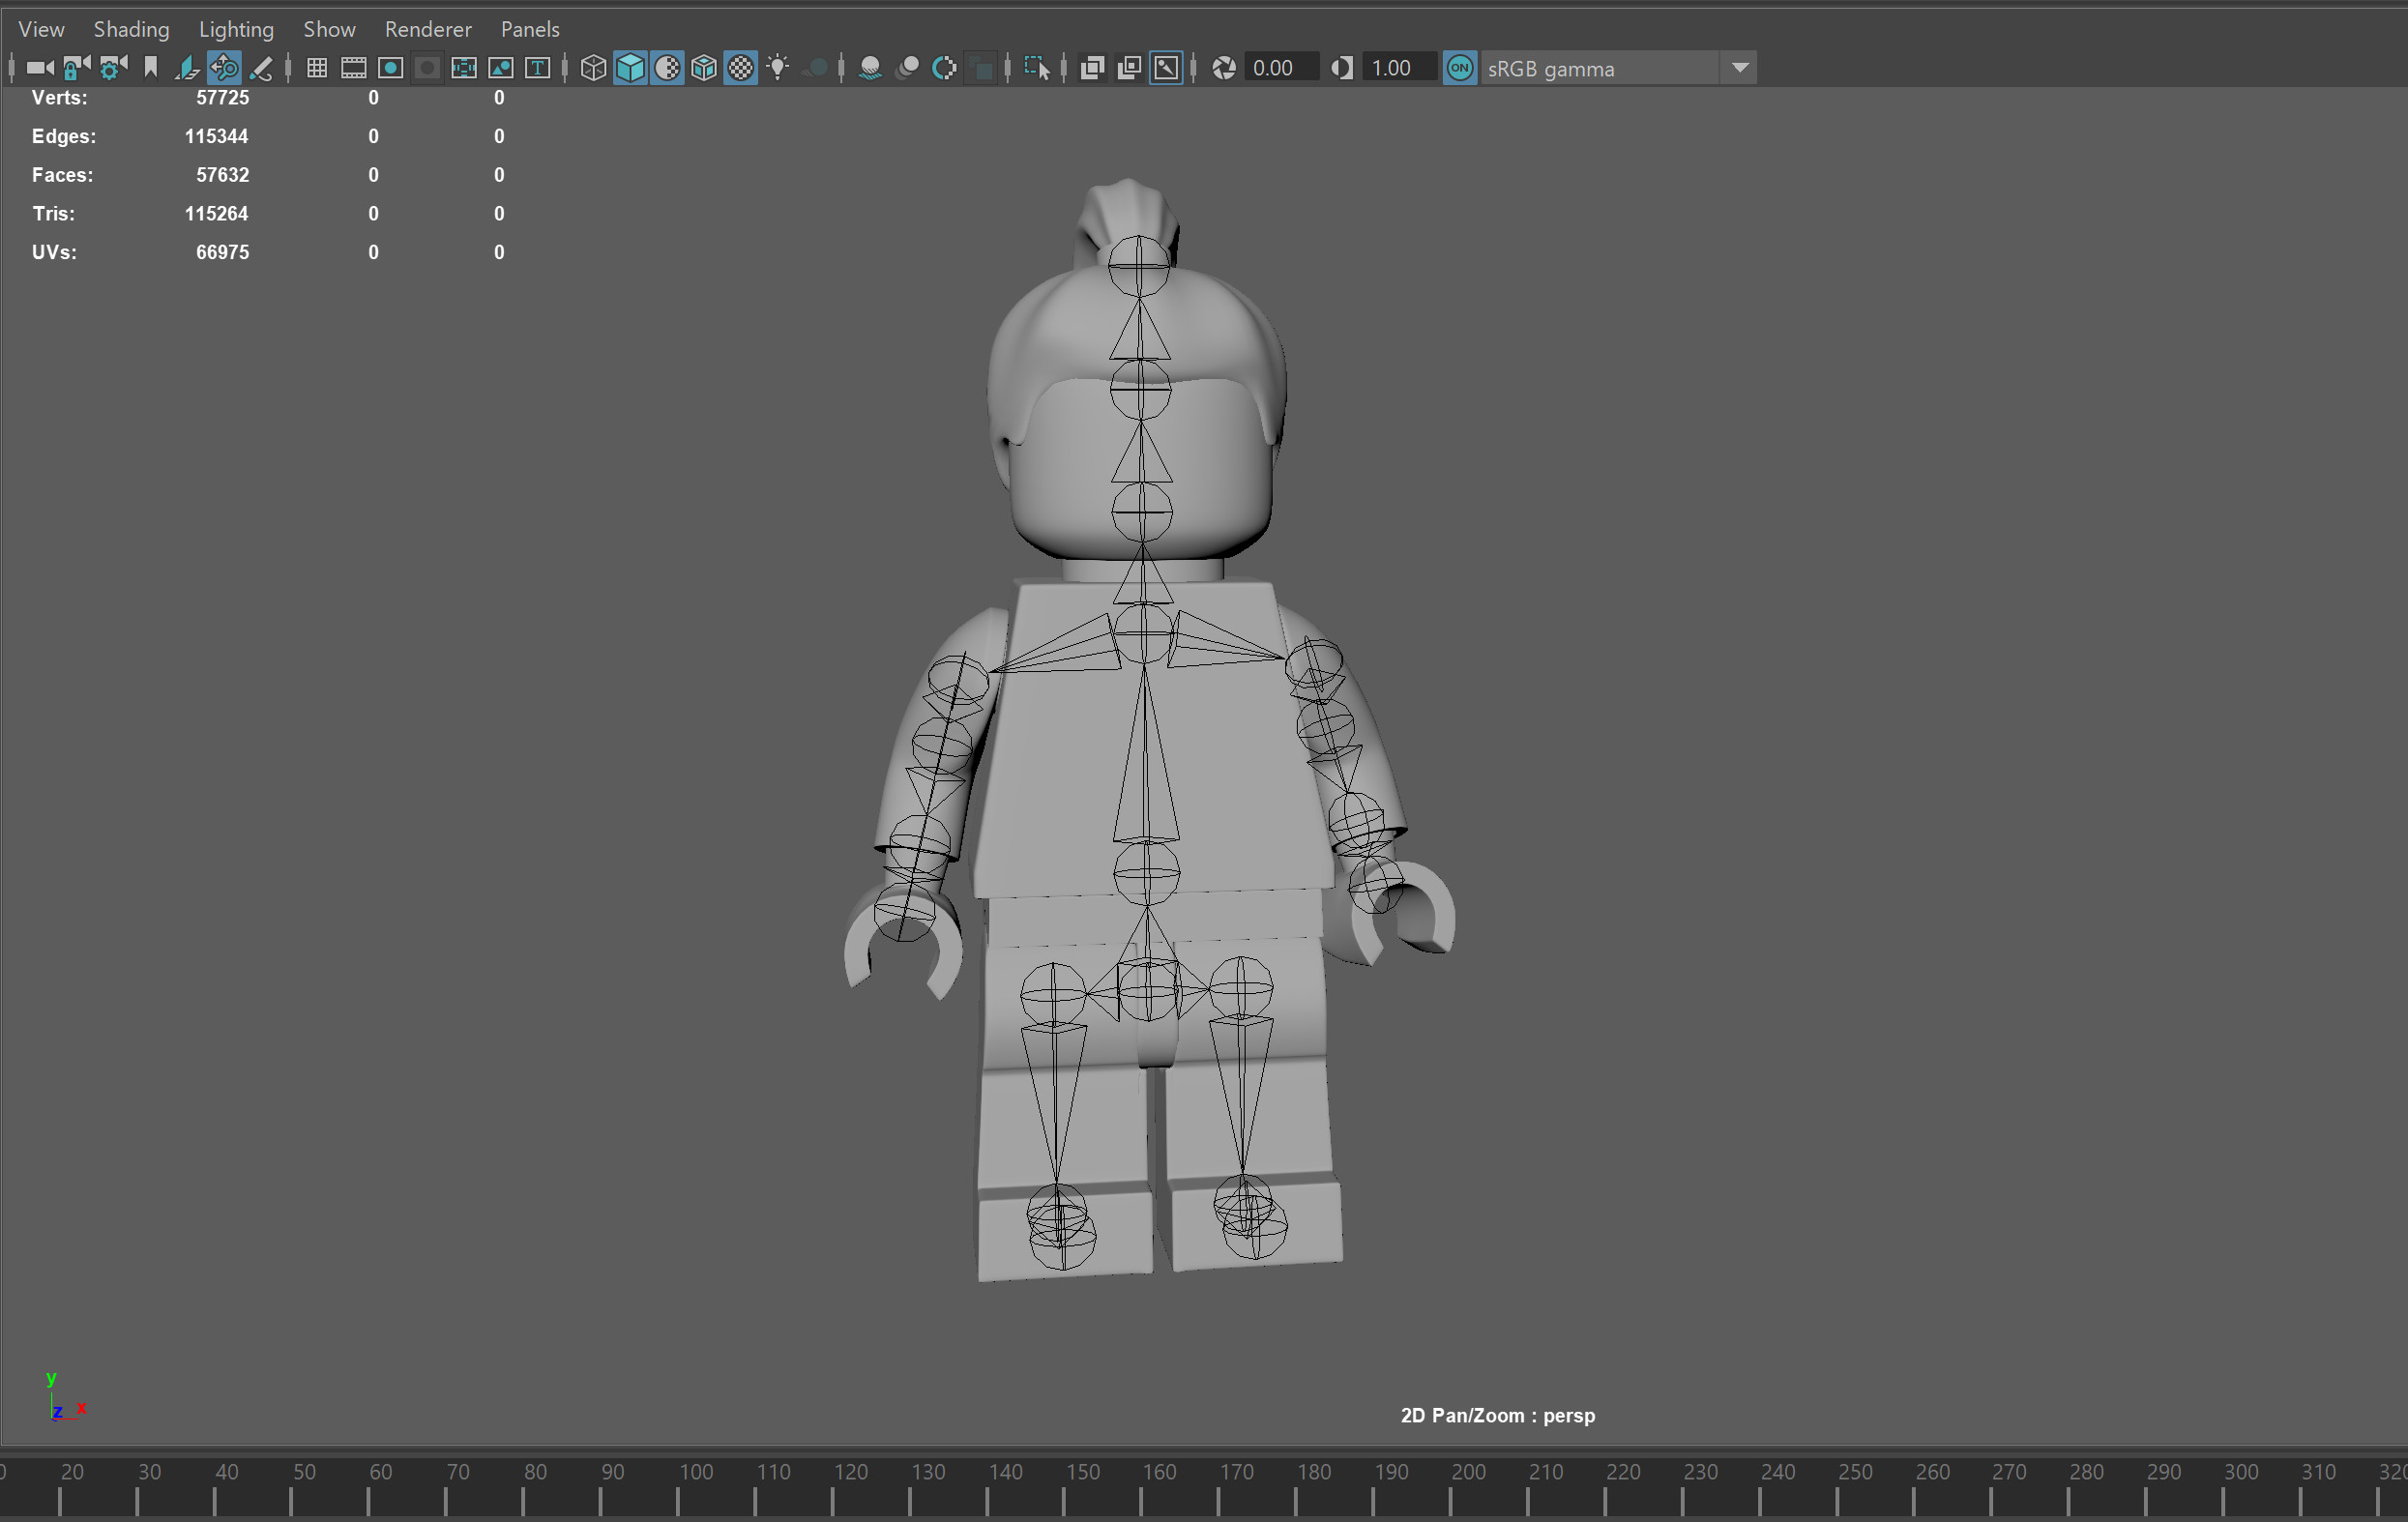Open the Panels menu
The image size is (2408, 1522).
pos(530,29)
